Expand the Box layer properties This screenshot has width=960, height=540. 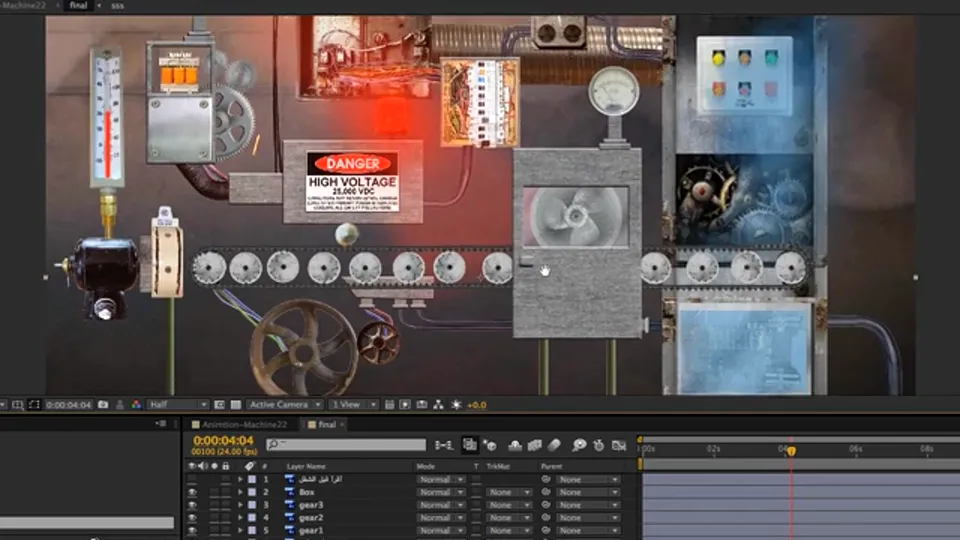240,492
